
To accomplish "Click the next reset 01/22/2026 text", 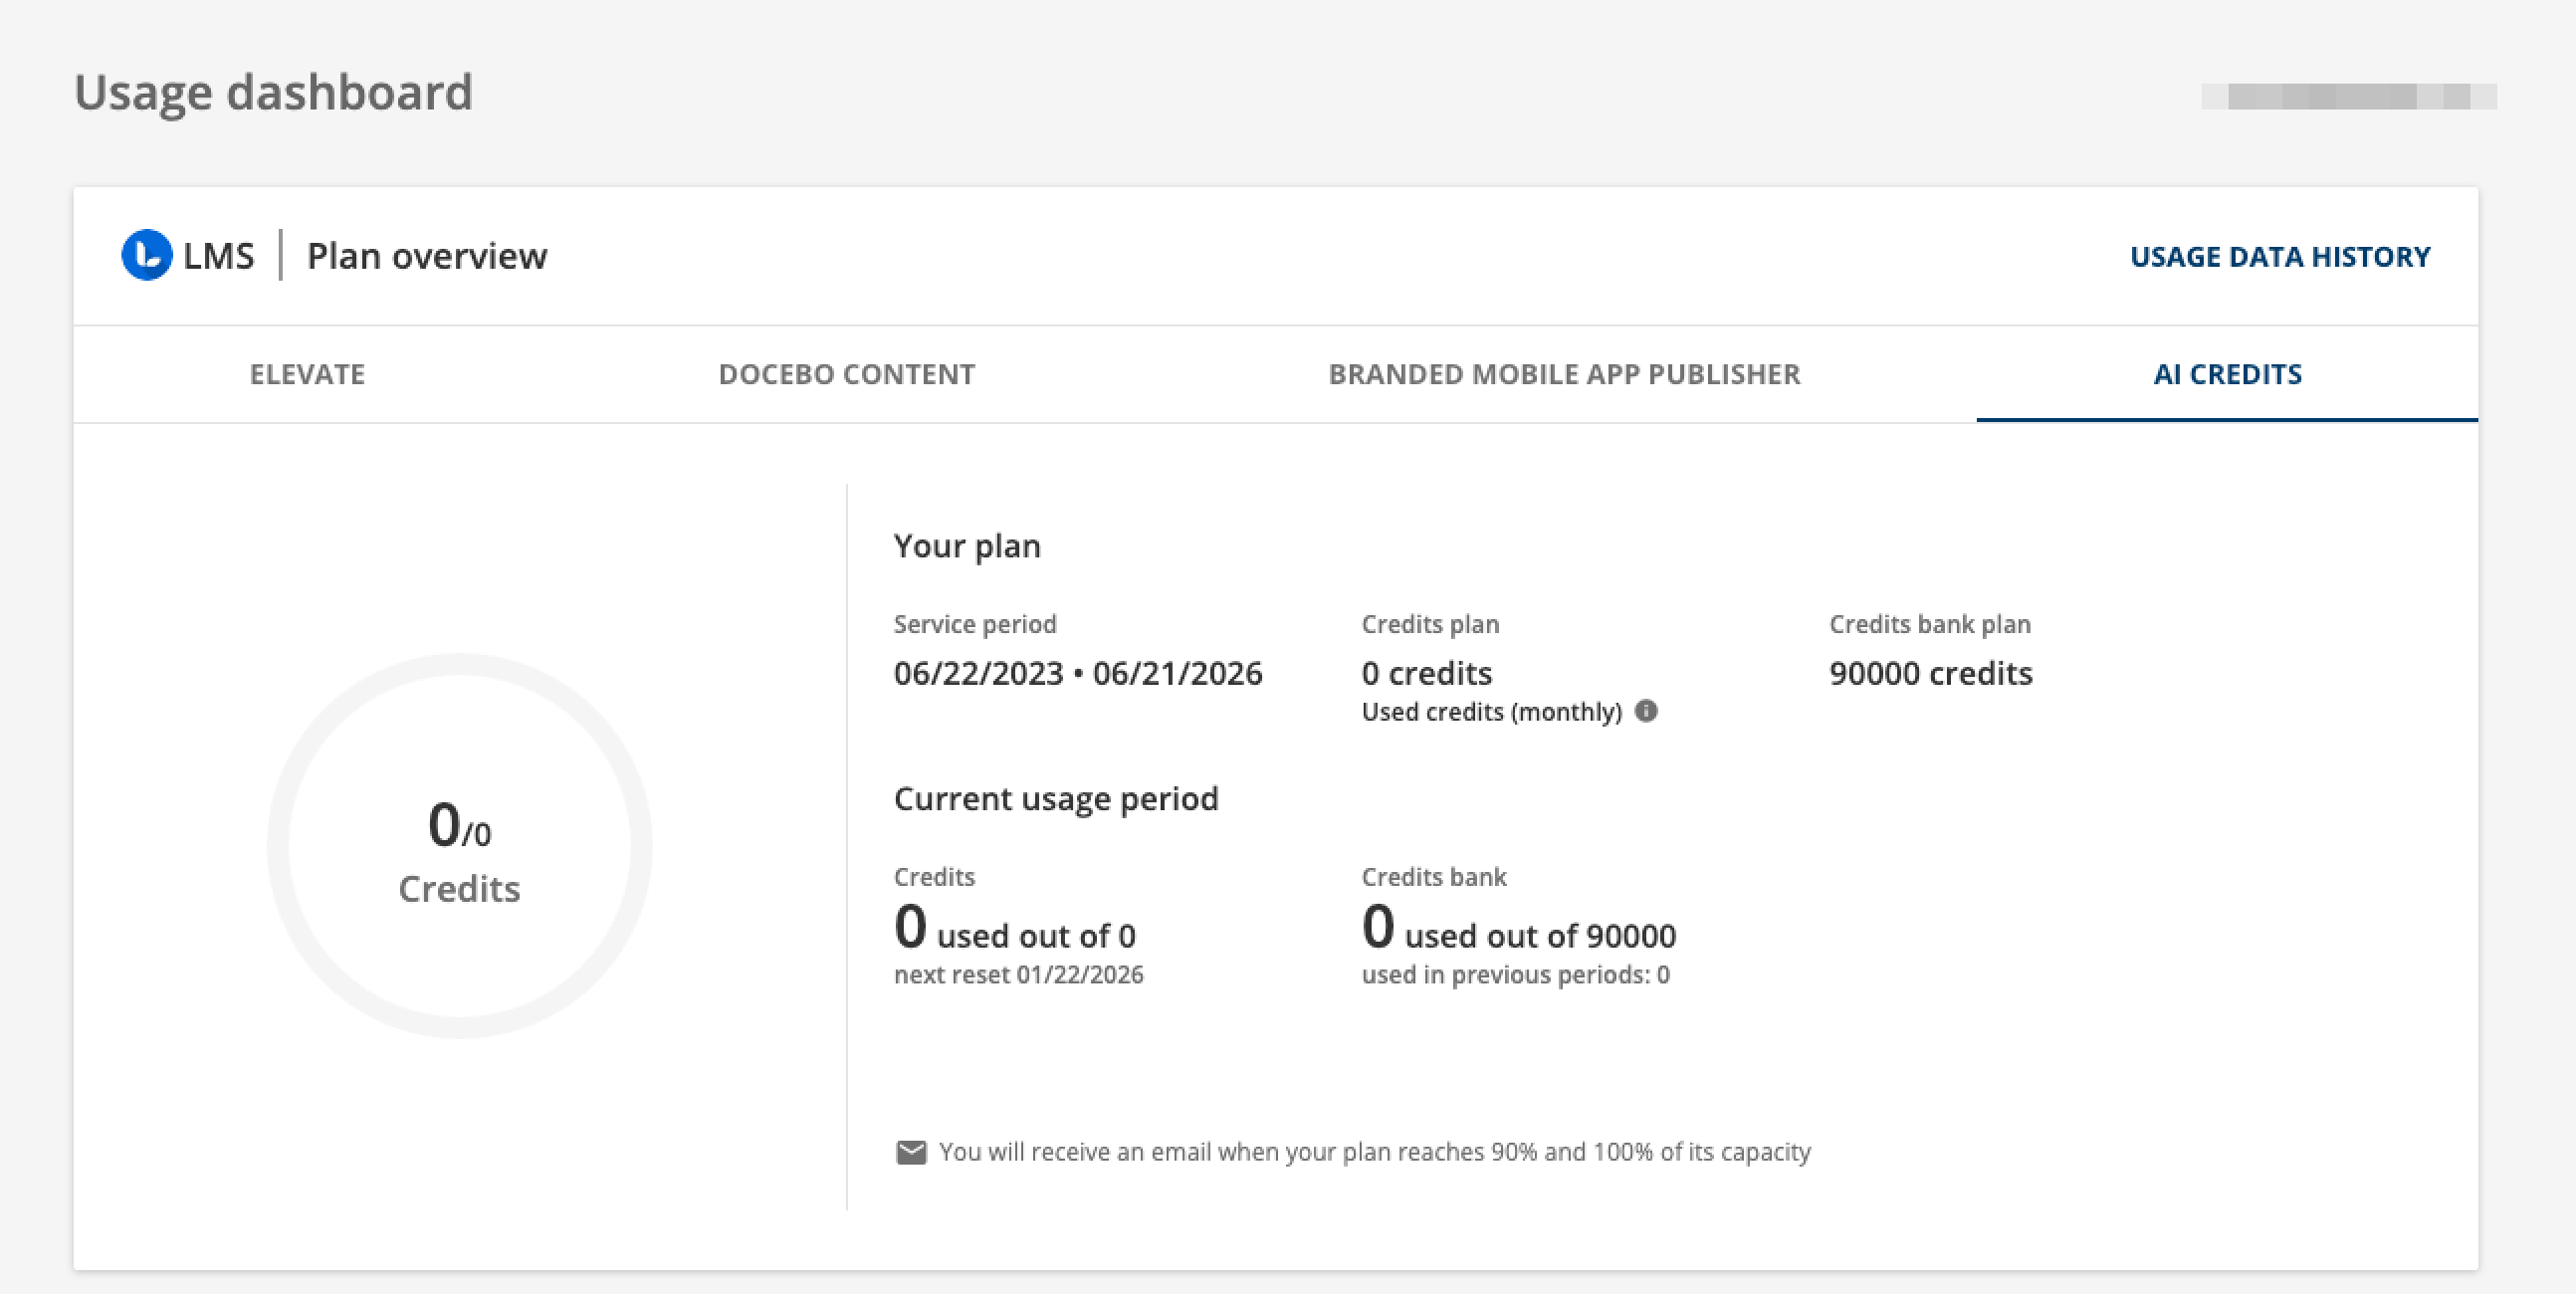I will 1018,974.
